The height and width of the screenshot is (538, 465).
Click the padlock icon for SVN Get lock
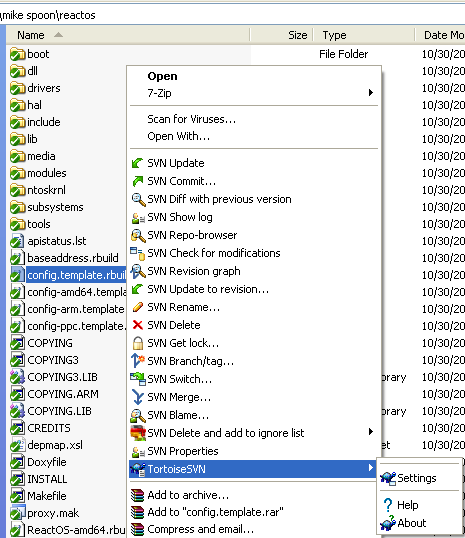[138, 343]
